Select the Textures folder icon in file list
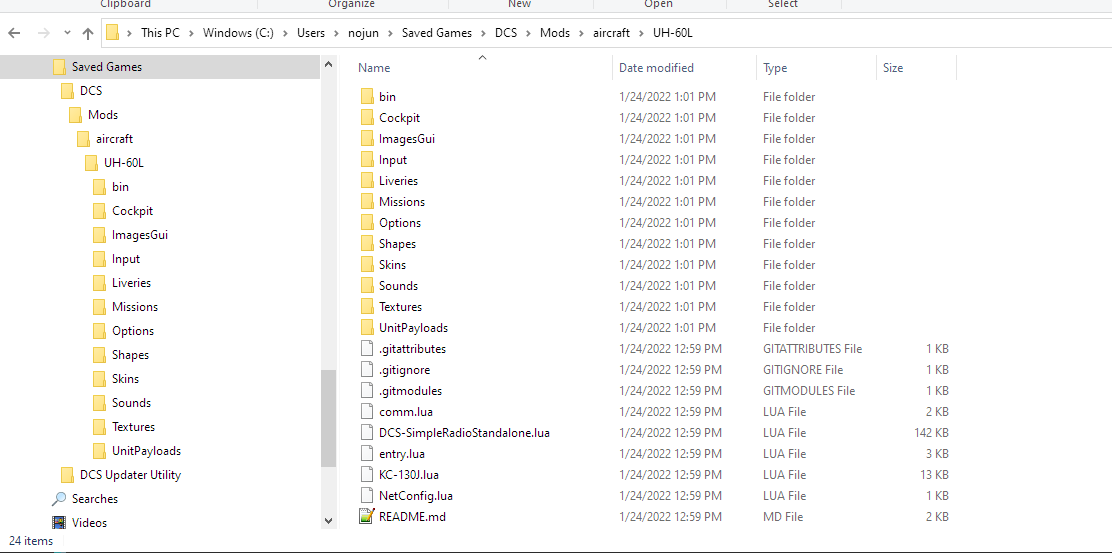This screenshot has width=1112, height=553. [367, 306]
